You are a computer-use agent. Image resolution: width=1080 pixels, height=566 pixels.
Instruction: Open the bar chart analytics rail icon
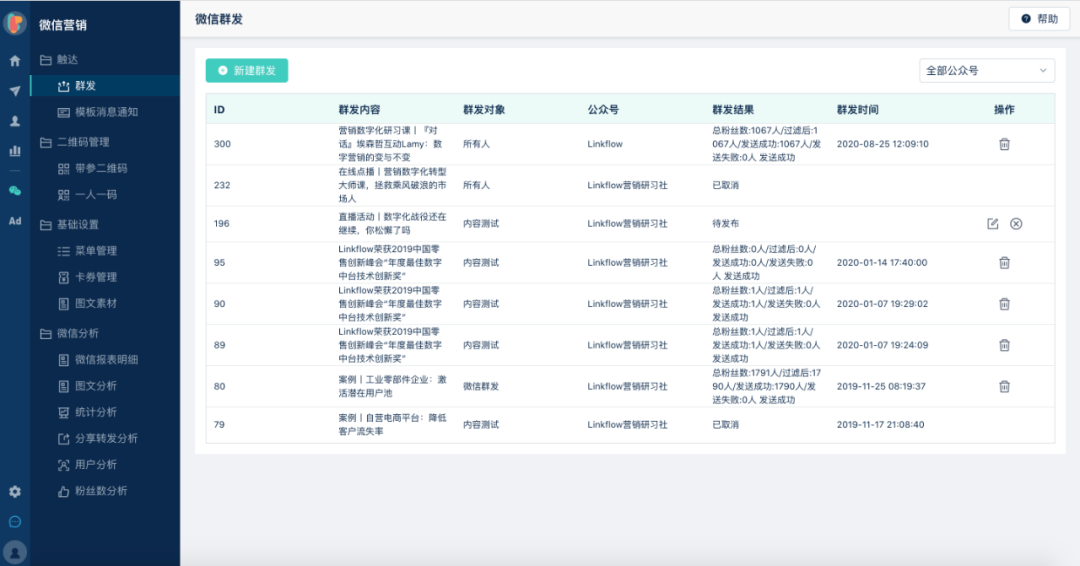14,151
